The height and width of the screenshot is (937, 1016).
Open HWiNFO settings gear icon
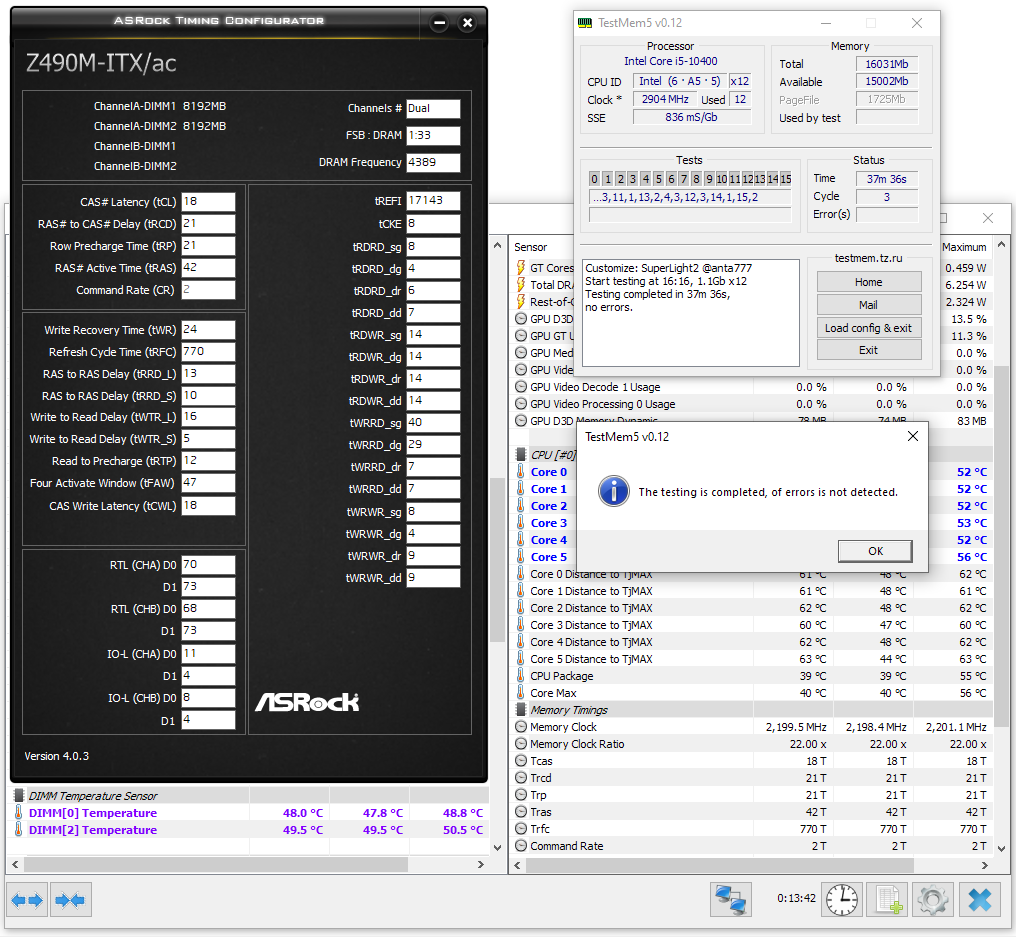933,899
